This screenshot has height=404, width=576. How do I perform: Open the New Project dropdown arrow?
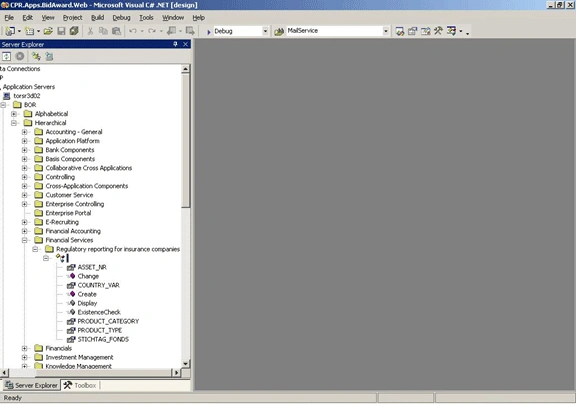click(19, 32)
